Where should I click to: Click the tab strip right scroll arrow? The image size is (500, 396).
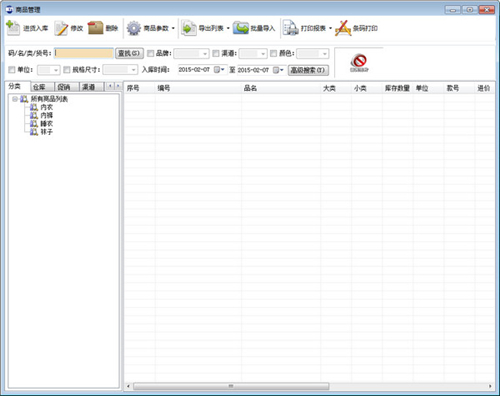pyautogui.click(x=117, y=87)
